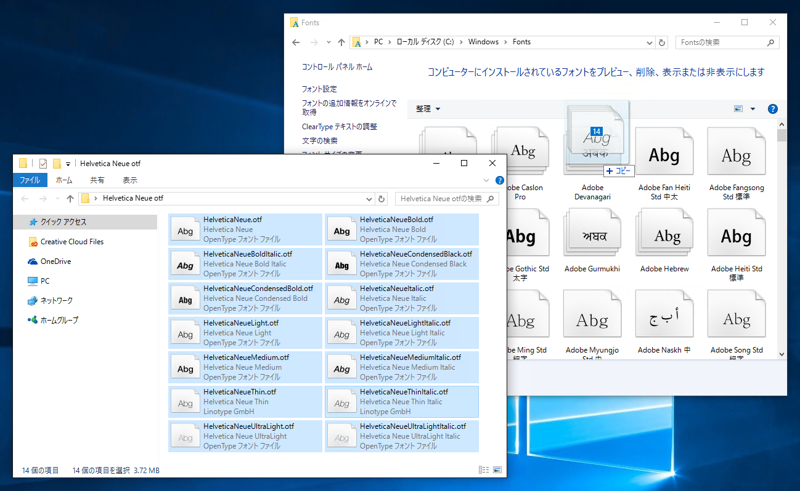Click HelveticaNeueThinItalic.otf file icon
Image resolution: width=800 pixels, height=491 pixels.
341,403
